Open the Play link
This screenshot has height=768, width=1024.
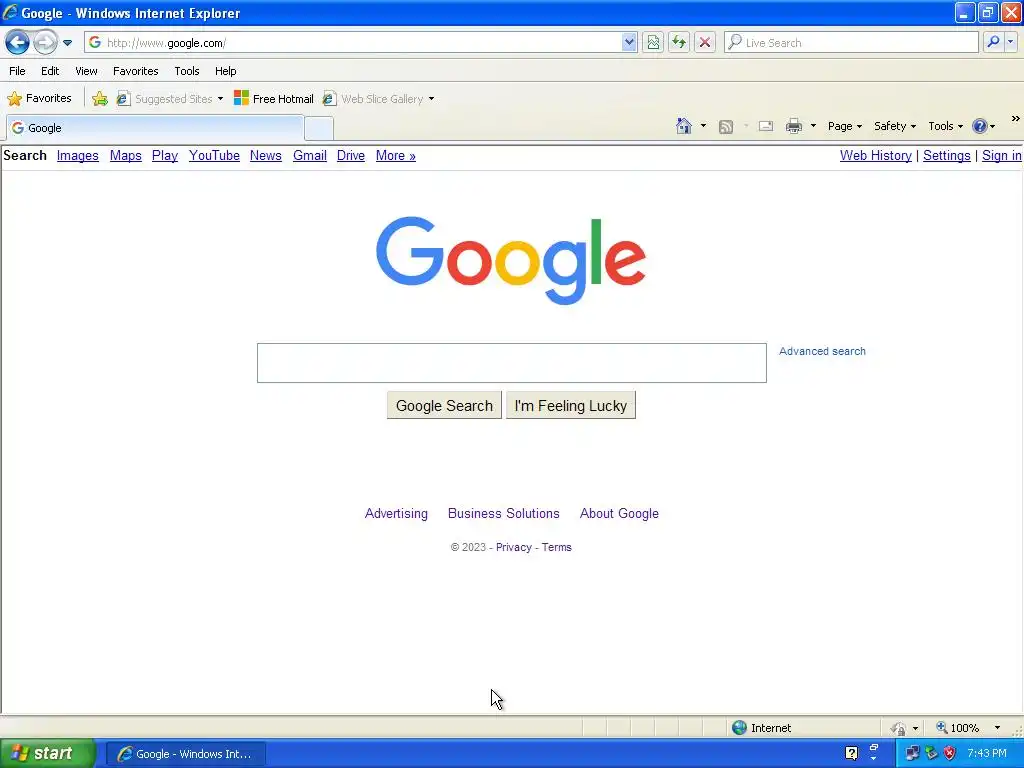[165, 155]
